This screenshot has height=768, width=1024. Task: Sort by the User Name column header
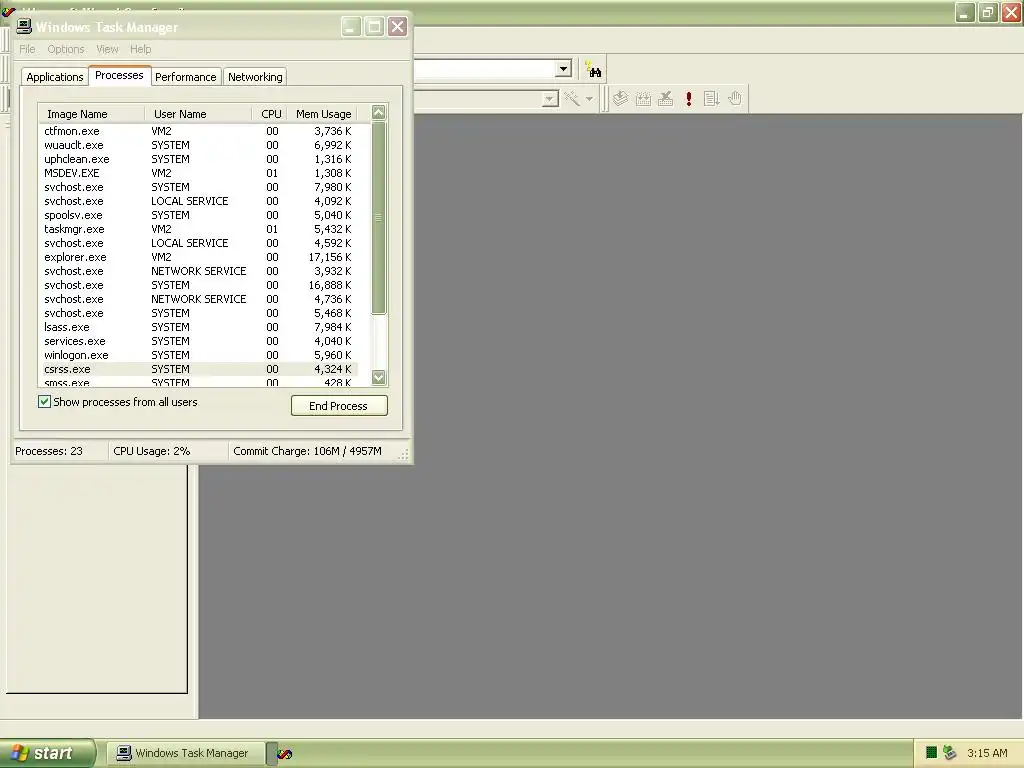198,114
